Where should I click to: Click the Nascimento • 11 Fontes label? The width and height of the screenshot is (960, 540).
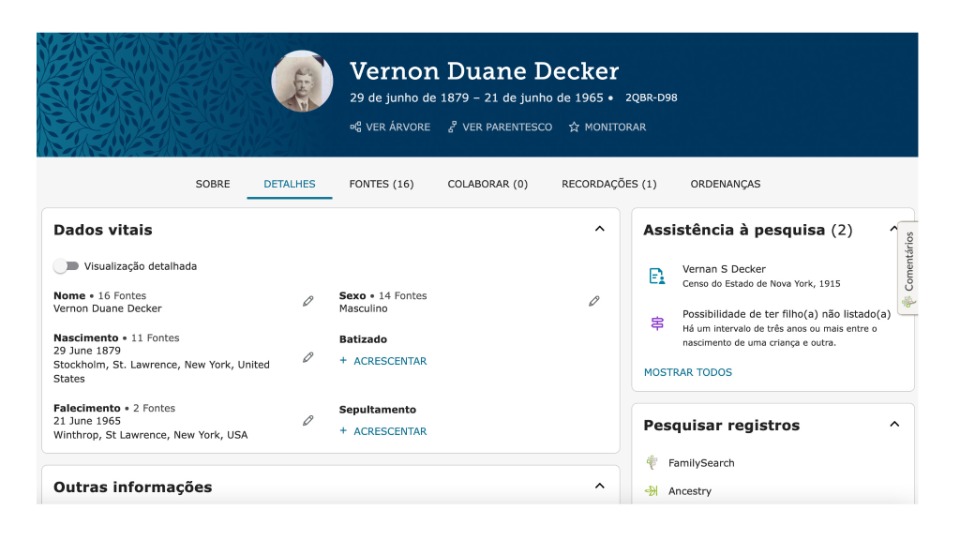click(116, 338)
